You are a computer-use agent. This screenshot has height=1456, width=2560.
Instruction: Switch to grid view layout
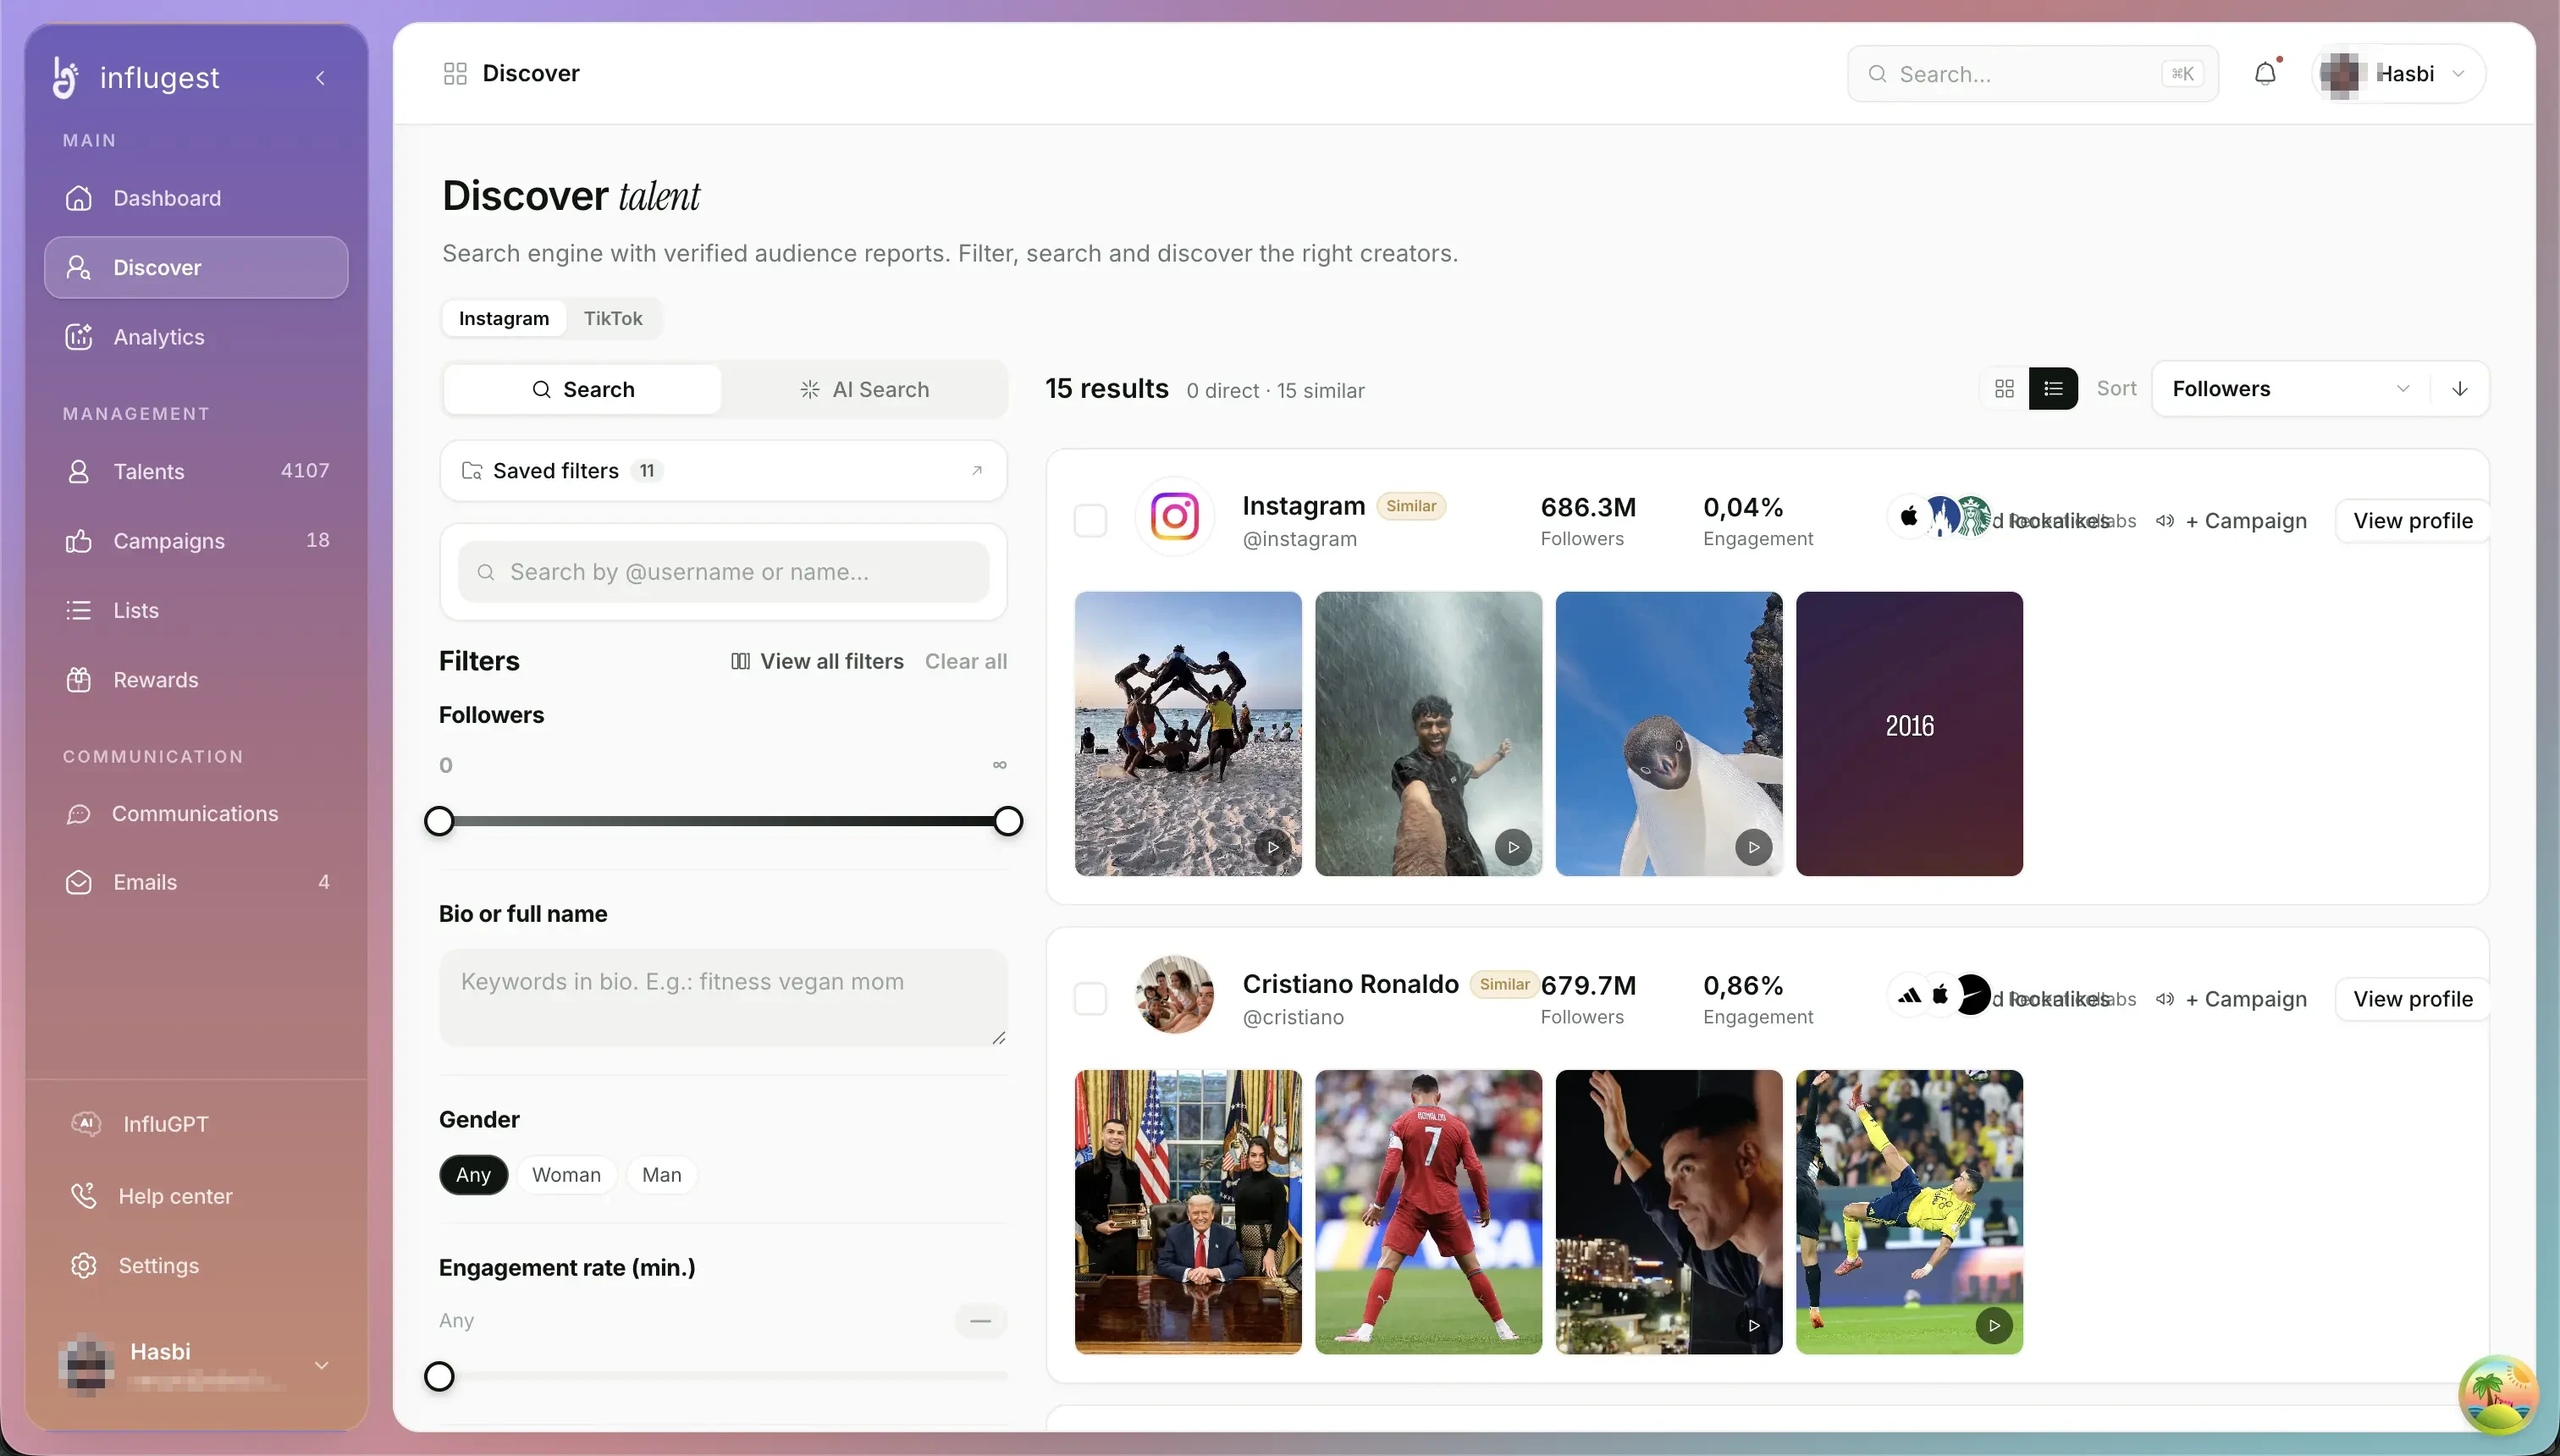[x=2004, y=388]
